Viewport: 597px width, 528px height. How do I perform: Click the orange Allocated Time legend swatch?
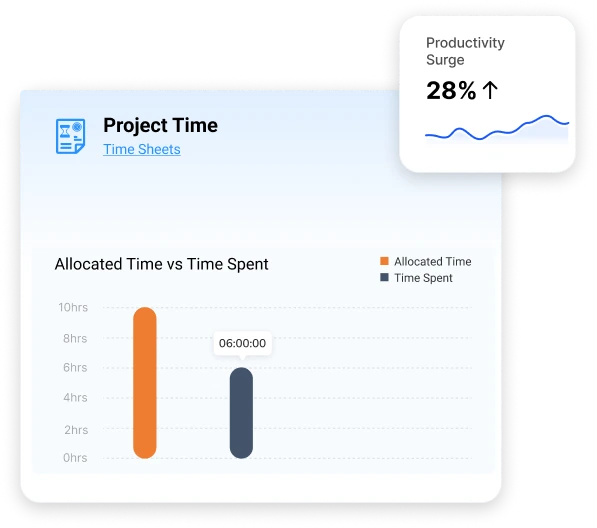[385, 261]
